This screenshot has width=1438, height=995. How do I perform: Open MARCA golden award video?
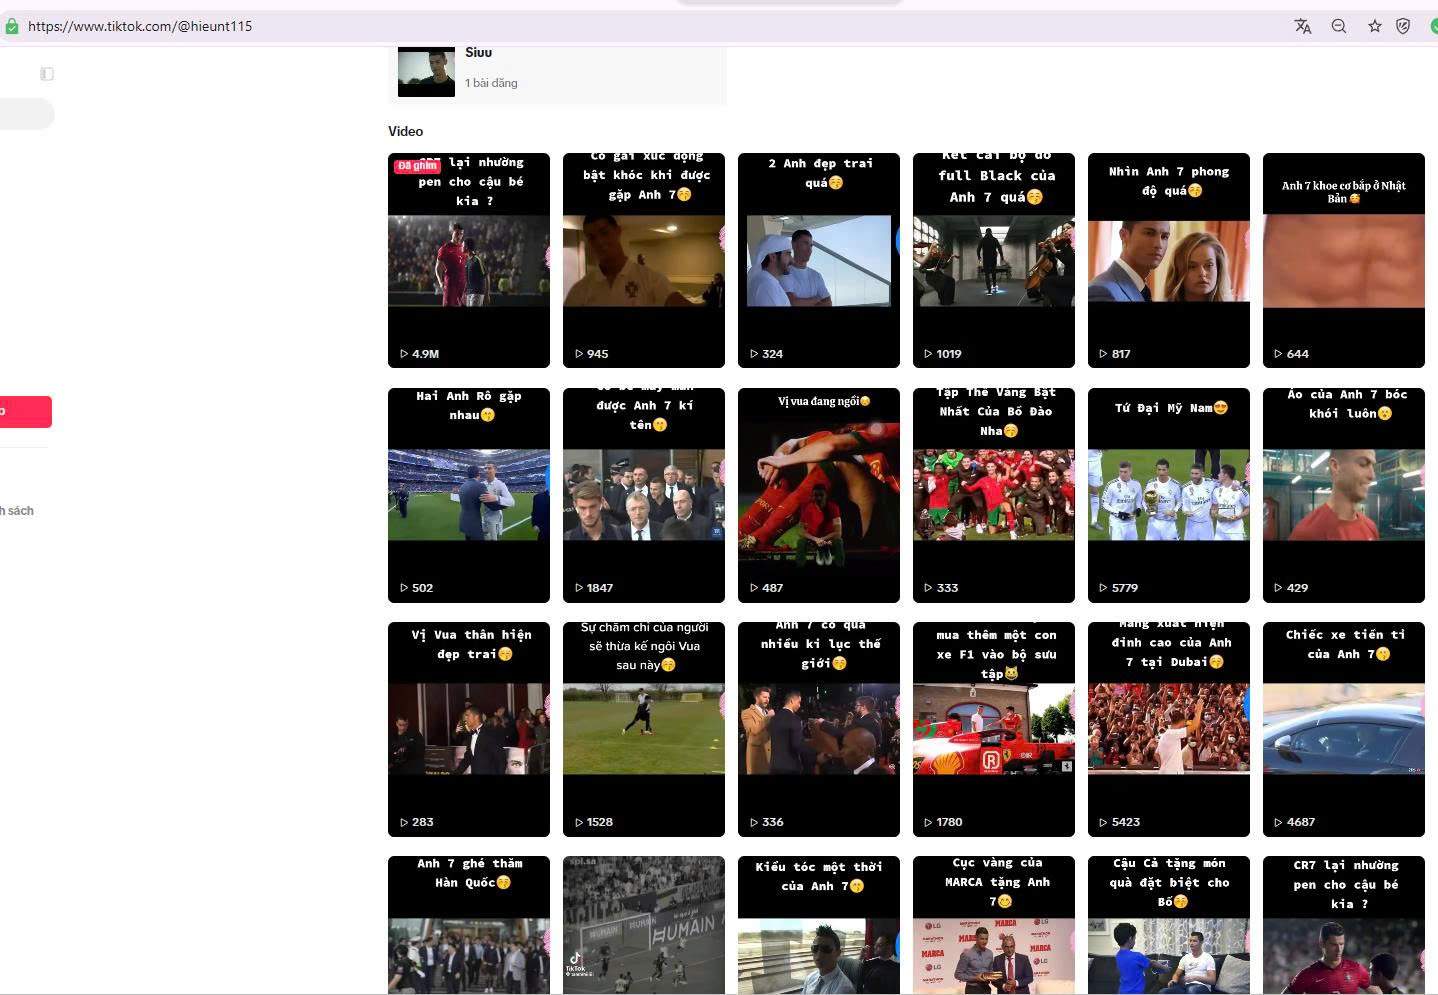(x=994, y=925)
